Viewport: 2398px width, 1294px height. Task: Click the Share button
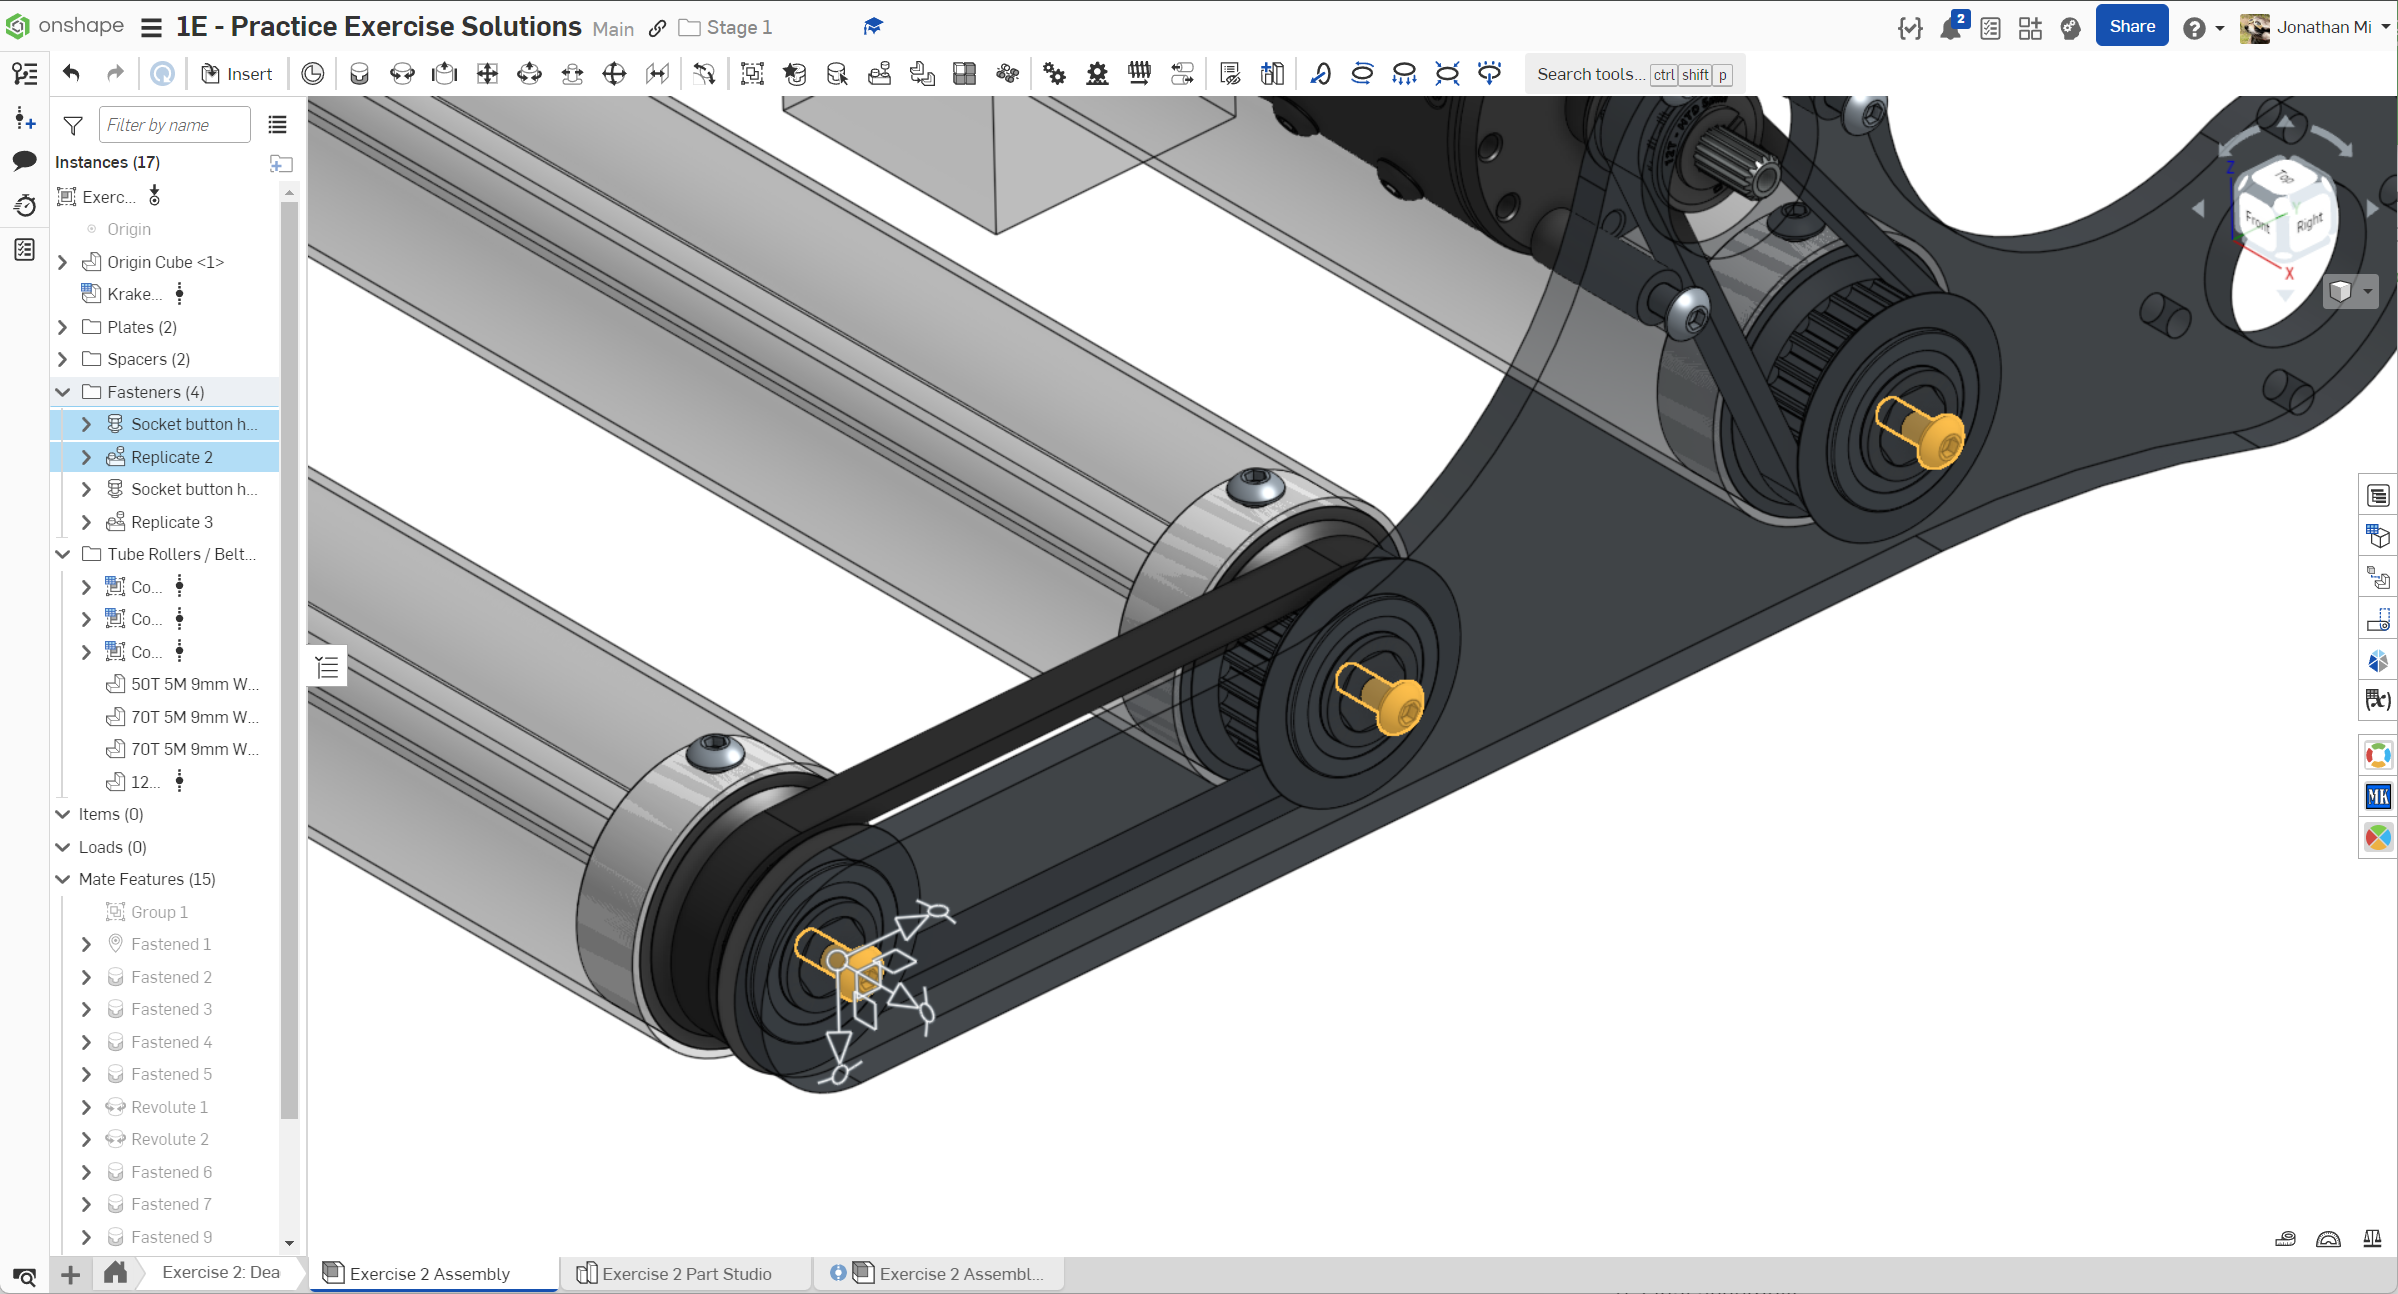[x=2131, y=27]
